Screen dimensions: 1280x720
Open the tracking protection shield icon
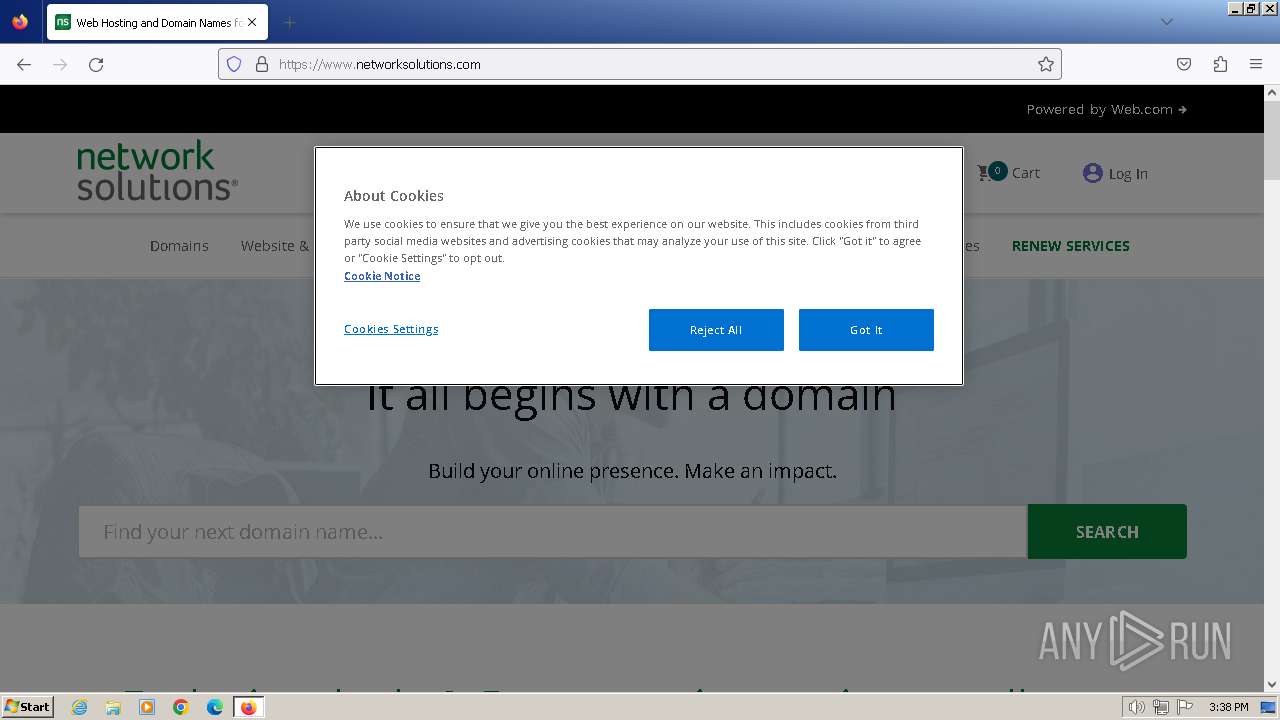tap(234, 64)
